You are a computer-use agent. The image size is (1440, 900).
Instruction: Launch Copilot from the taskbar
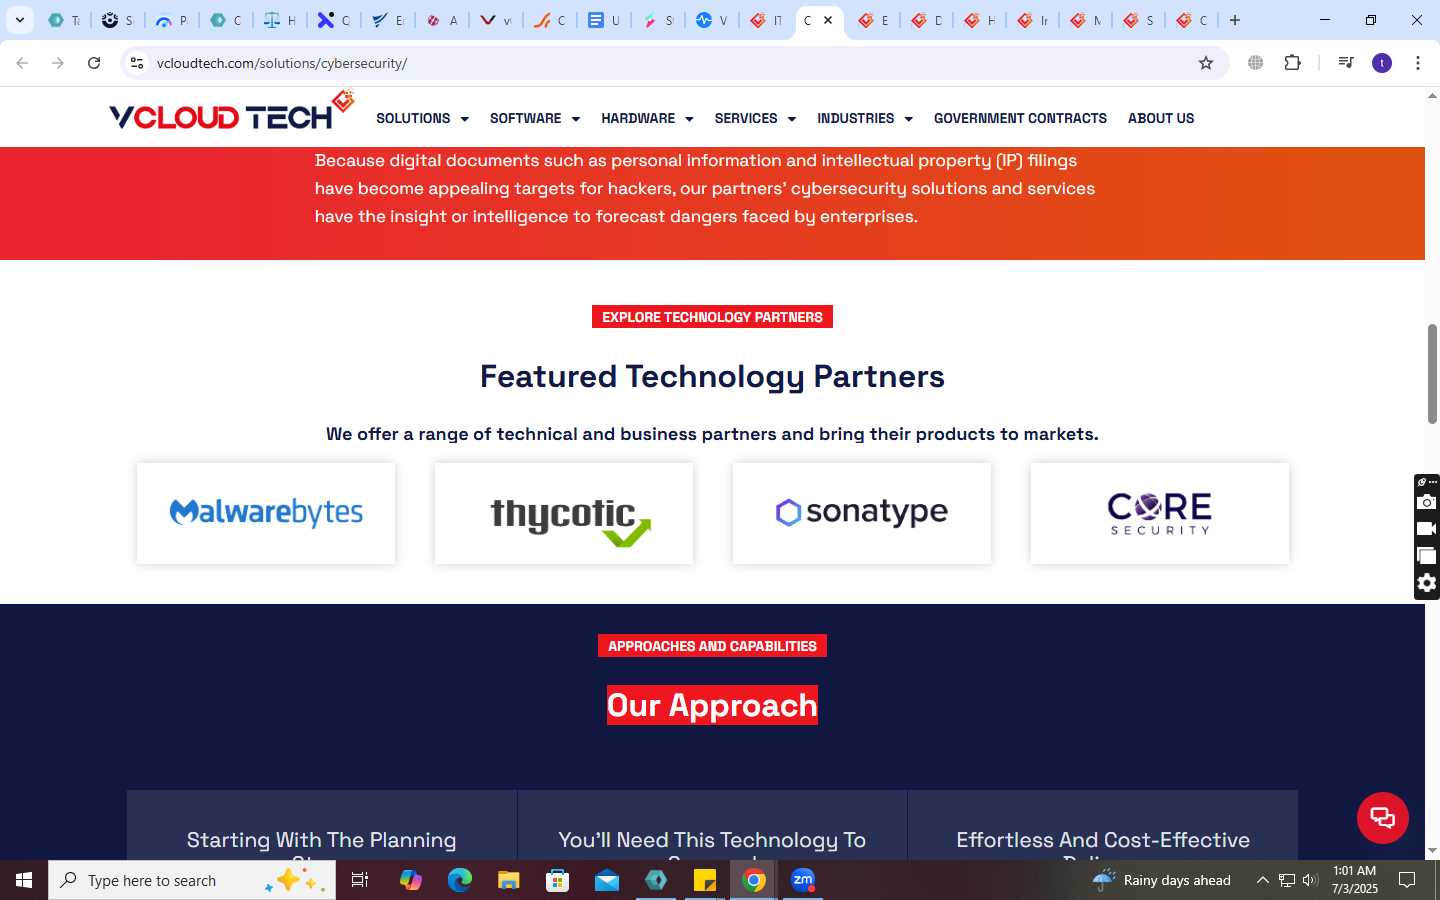click(411, 880)
